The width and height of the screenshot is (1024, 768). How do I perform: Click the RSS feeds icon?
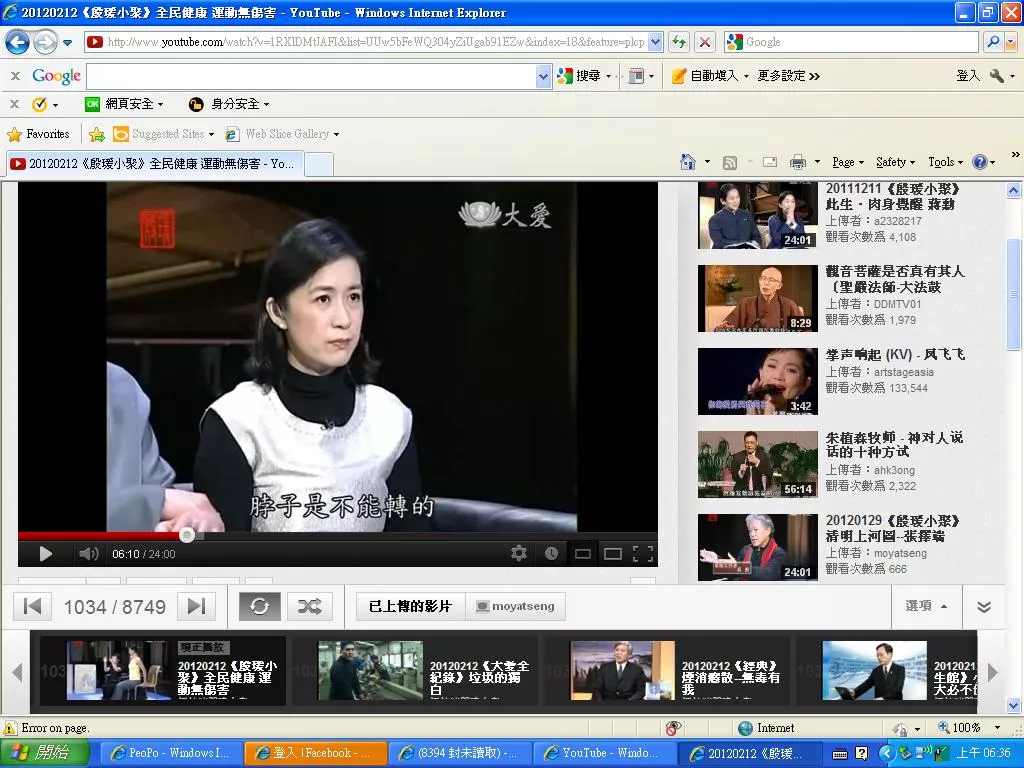coord(729,163)
